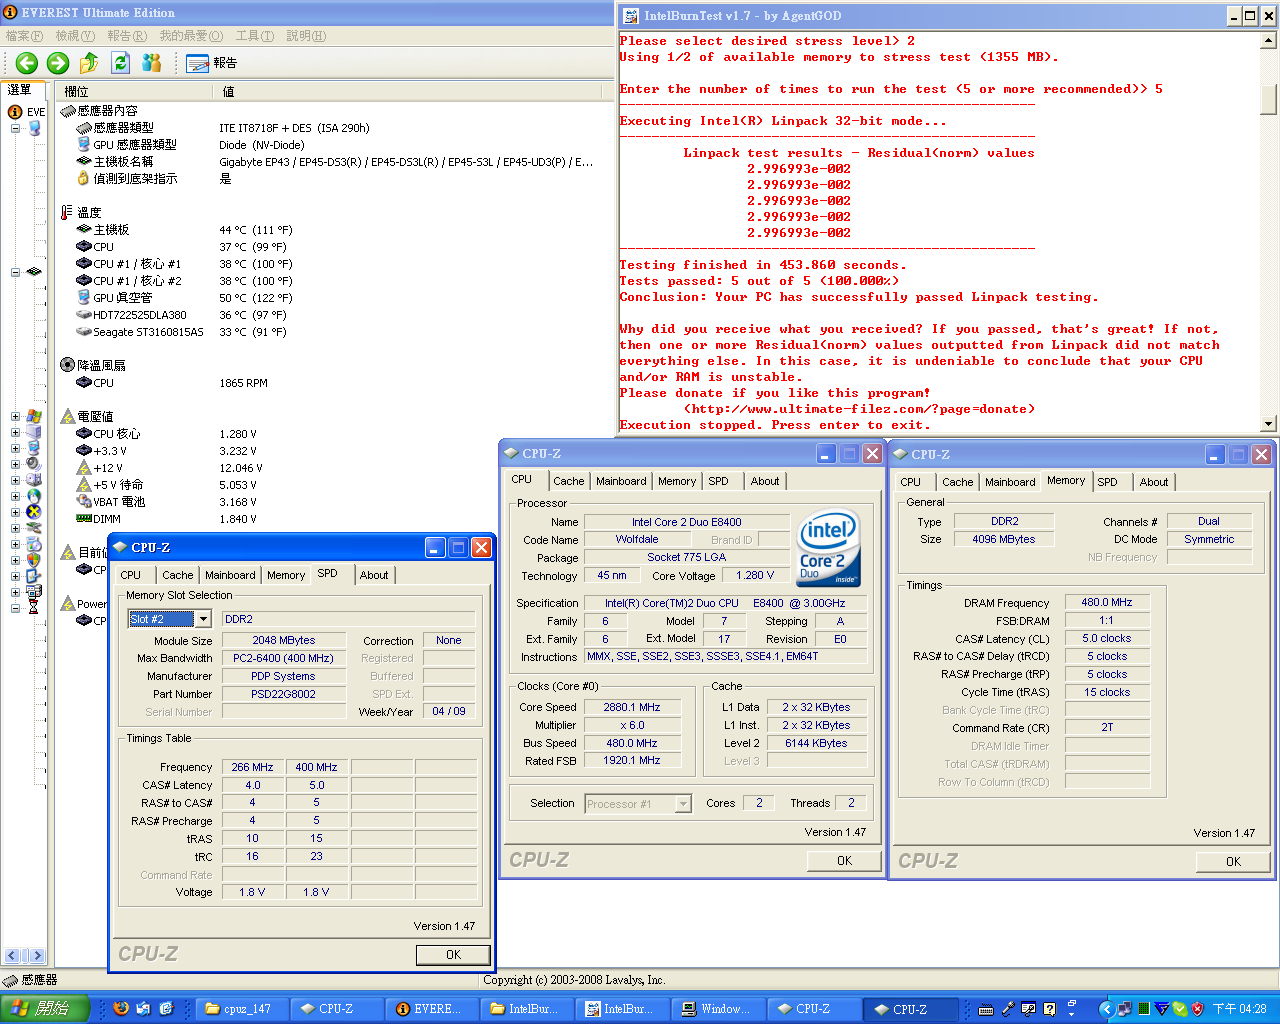Select the Seagate ST3160815AS temperature row
Image resolution: width=1280 pixels, height=1024 pixels.
click(x=335, y=332)
